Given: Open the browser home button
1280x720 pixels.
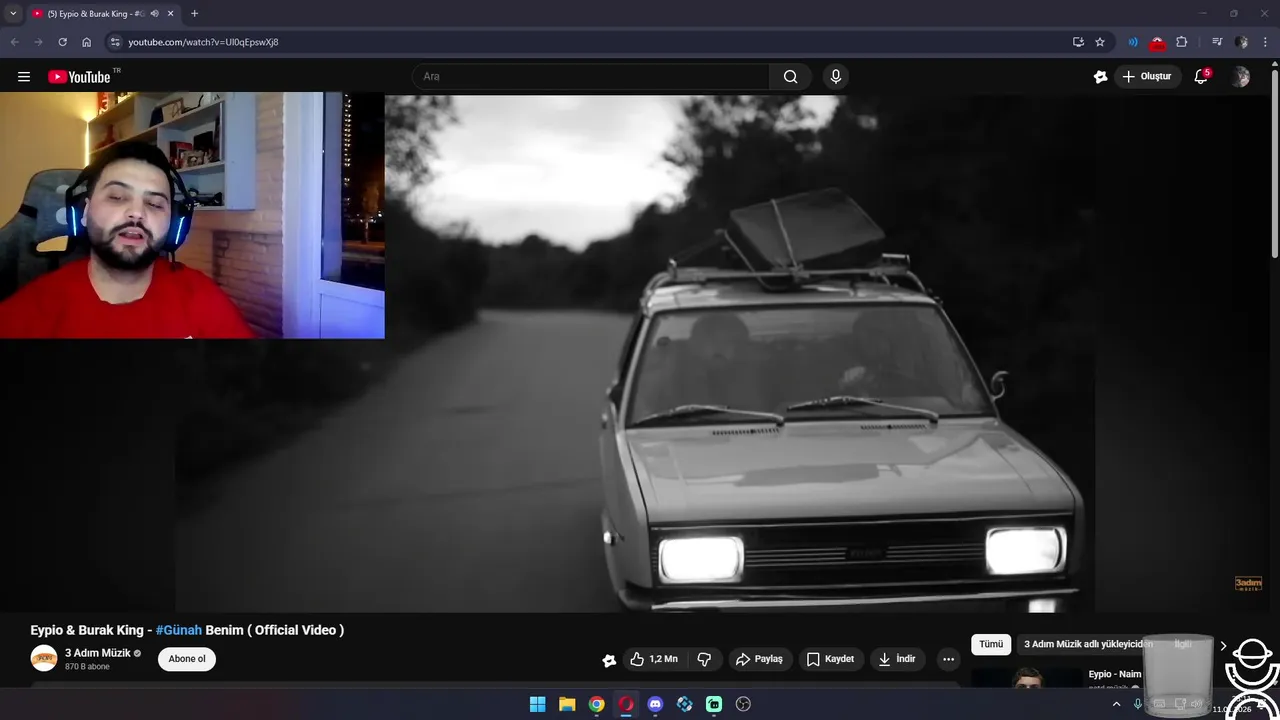Looking at the screenshot, I should tap(86, 42).
